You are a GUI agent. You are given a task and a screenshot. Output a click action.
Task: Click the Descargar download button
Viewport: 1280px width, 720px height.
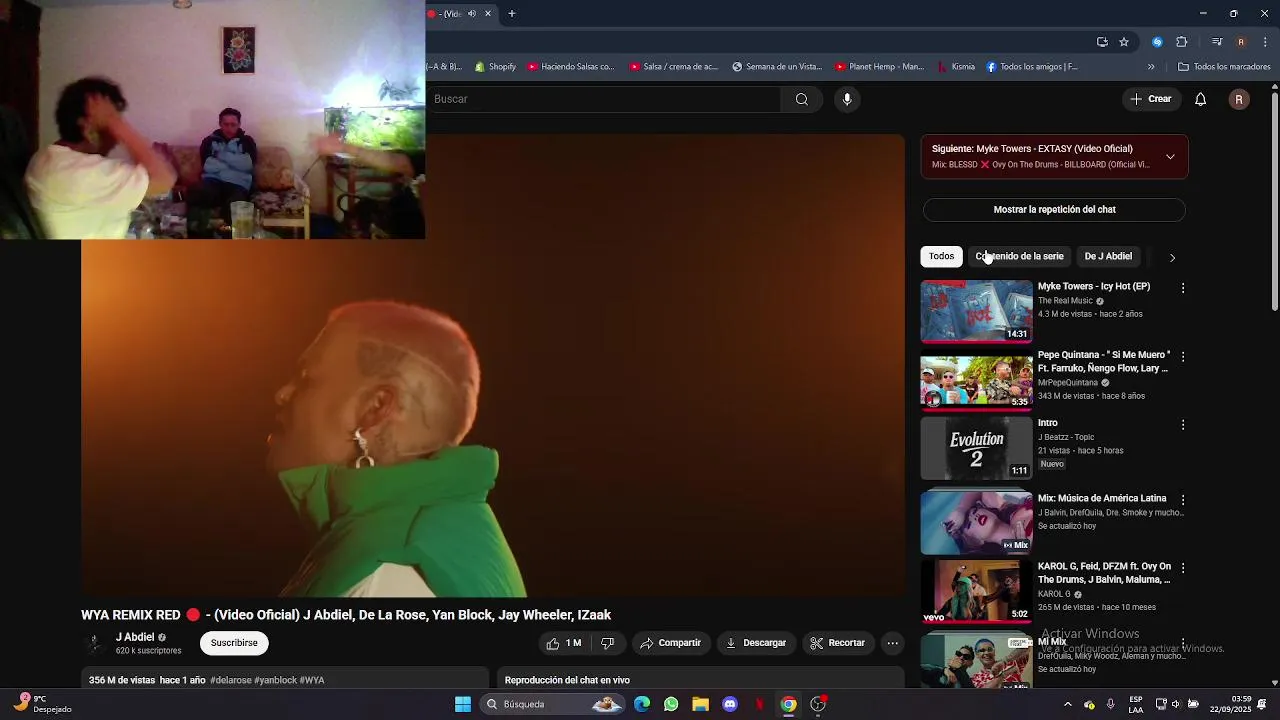point(755,643)
